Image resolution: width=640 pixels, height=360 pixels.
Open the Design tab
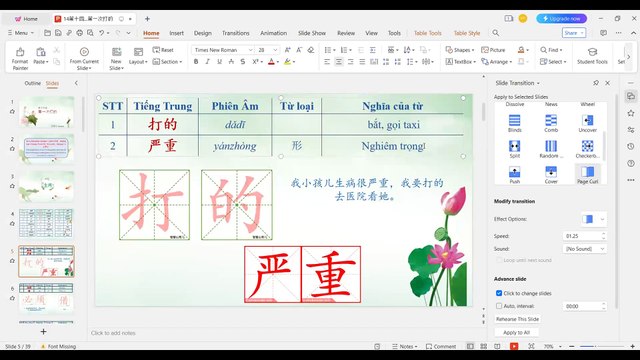pos(202,33)
